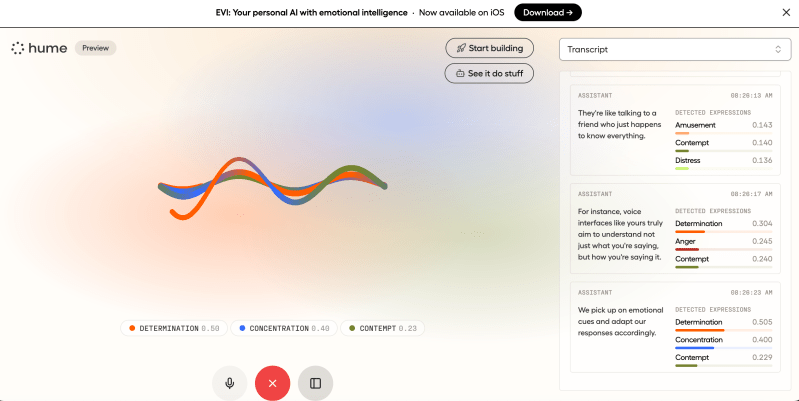Dismiss the EVI banner with the X
This screenshot has height=401, width=799.
(x=786, y=12)
